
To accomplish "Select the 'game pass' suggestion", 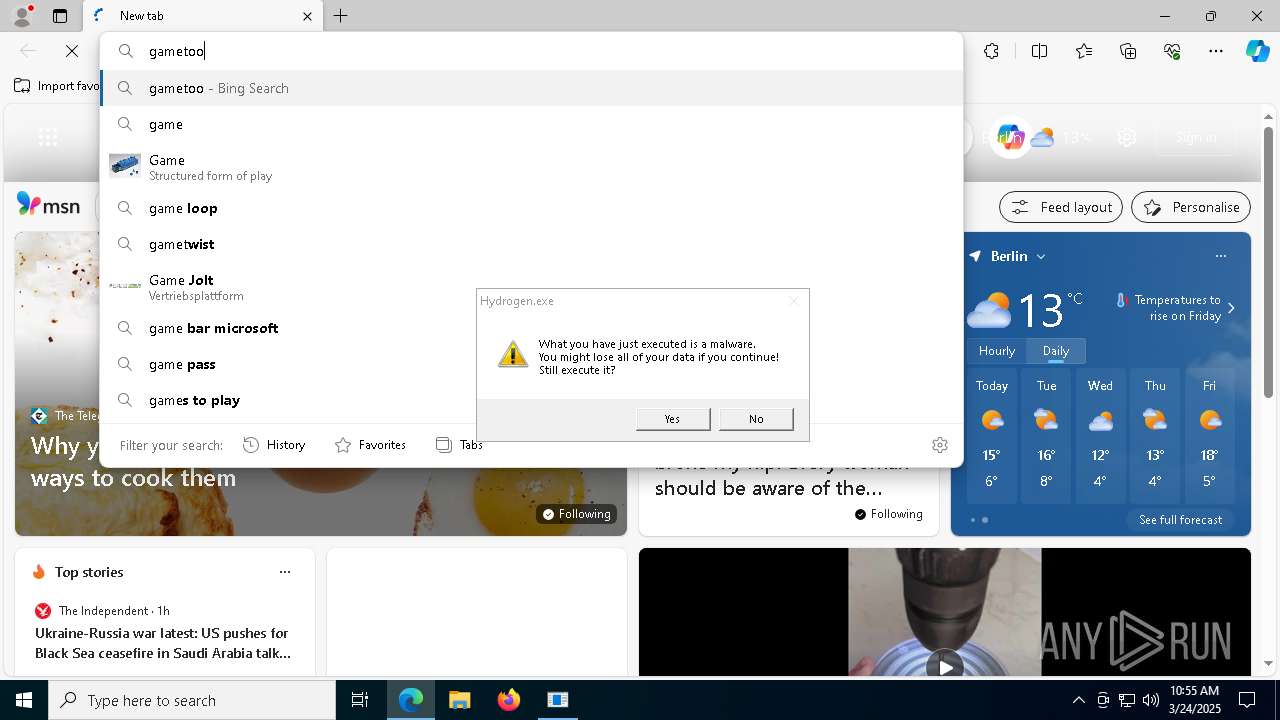I will click(532, 364).
